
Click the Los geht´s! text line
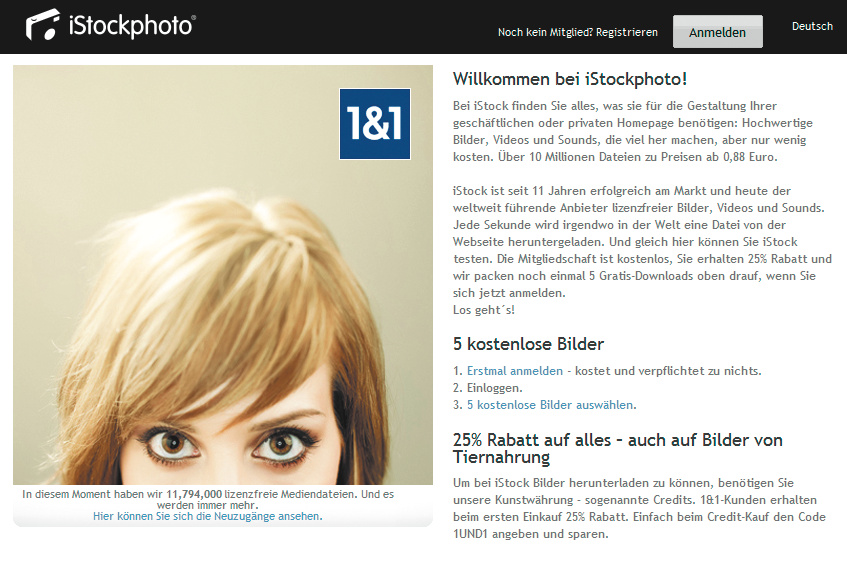(483, 310)
